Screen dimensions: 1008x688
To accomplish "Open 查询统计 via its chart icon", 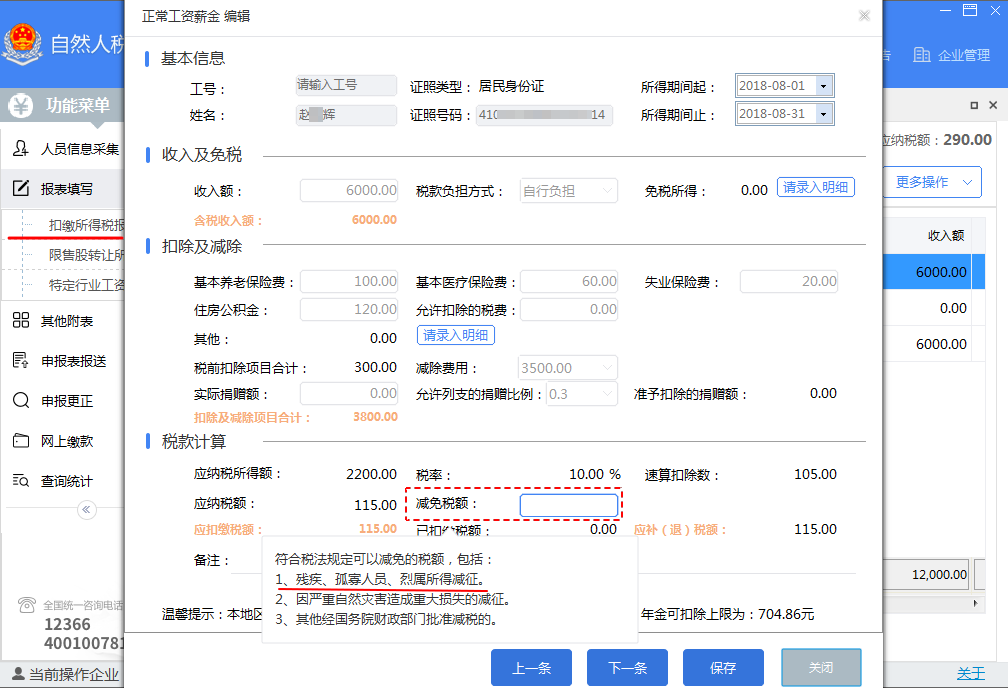I will (20, 481).
